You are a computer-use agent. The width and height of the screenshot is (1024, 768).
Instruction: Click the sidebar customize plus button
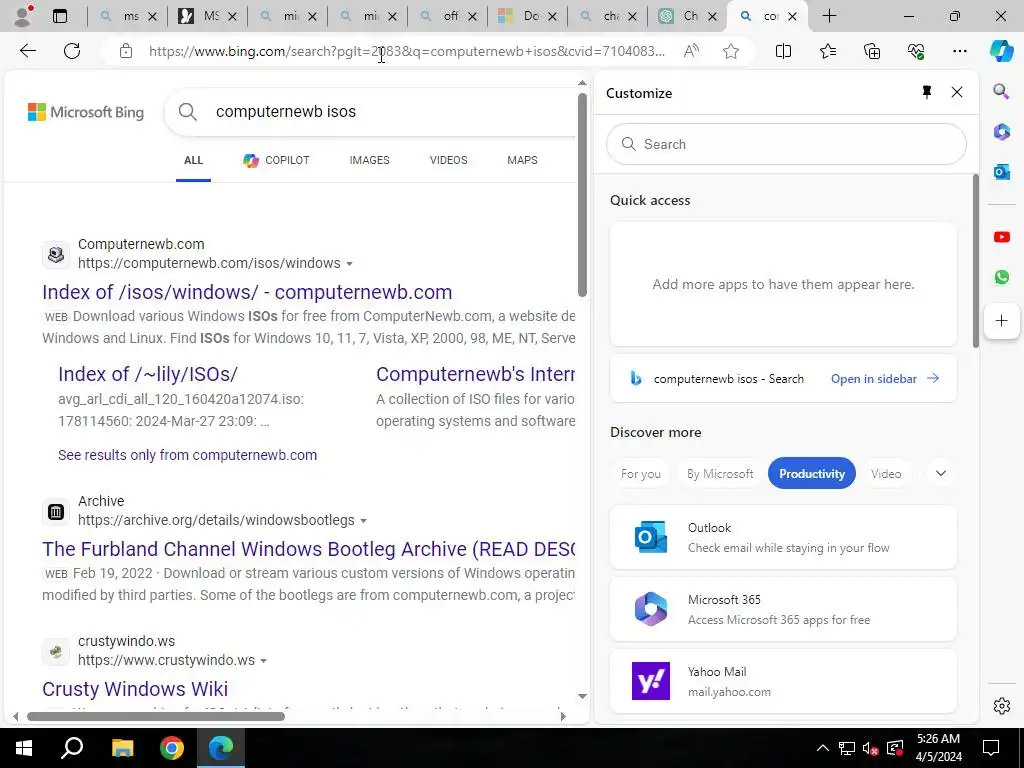pos(1001,321)
